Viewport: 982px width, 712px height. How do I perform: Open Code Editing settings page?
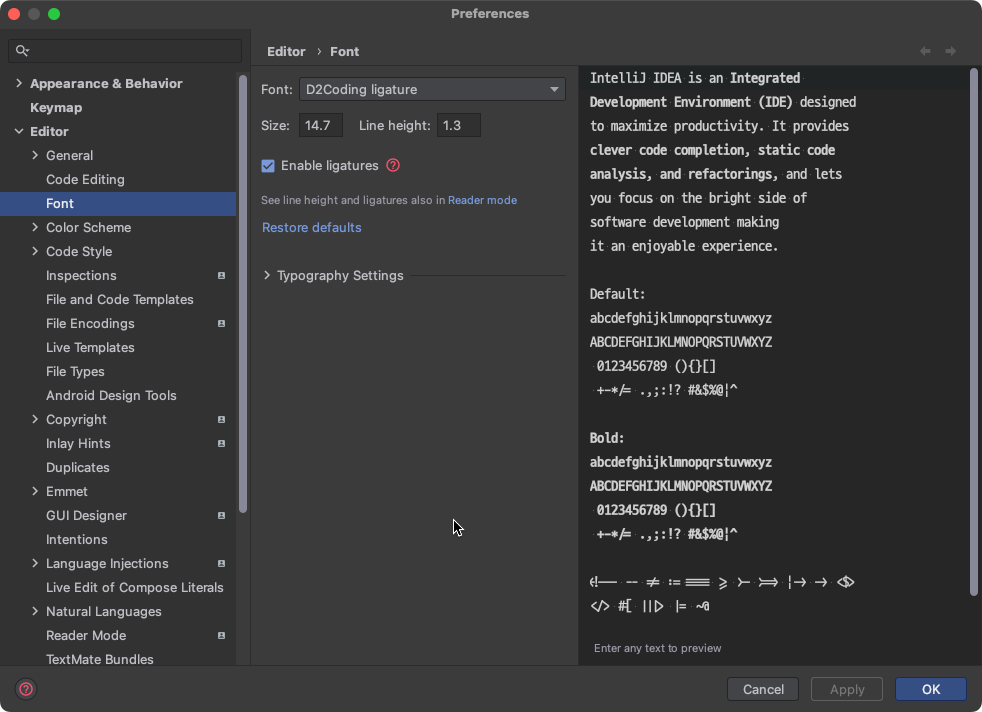coord(85,180)
